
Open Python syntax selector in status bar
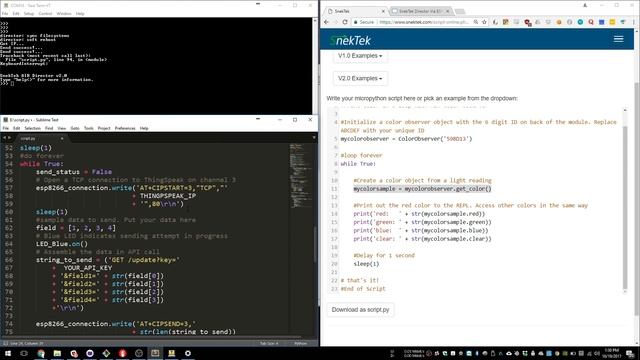pos(301,343)
